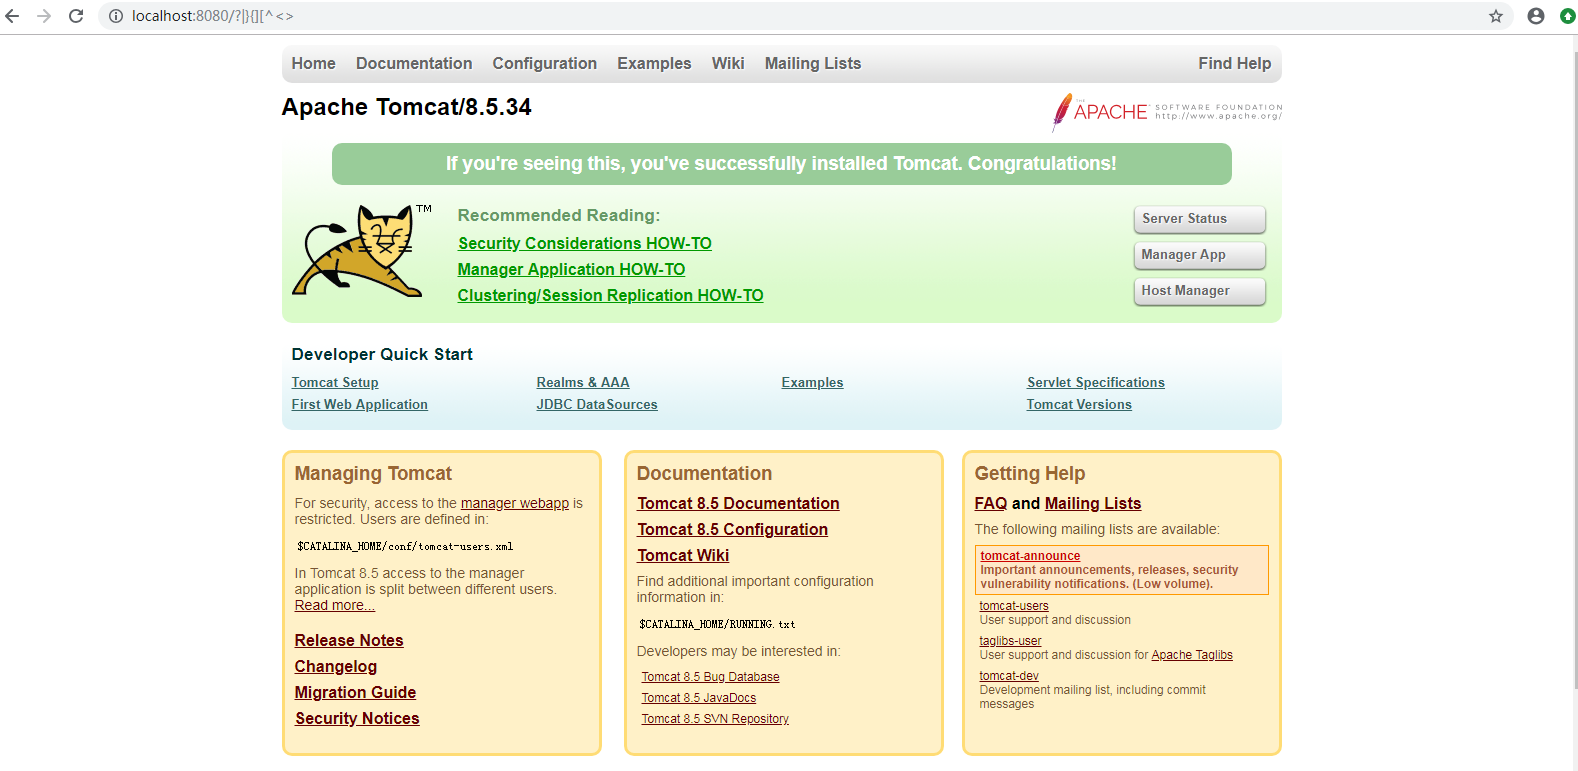This screenshot has height=771, width=1578.
Task: Click the Host Manager button
Action: click(1200, 291)
